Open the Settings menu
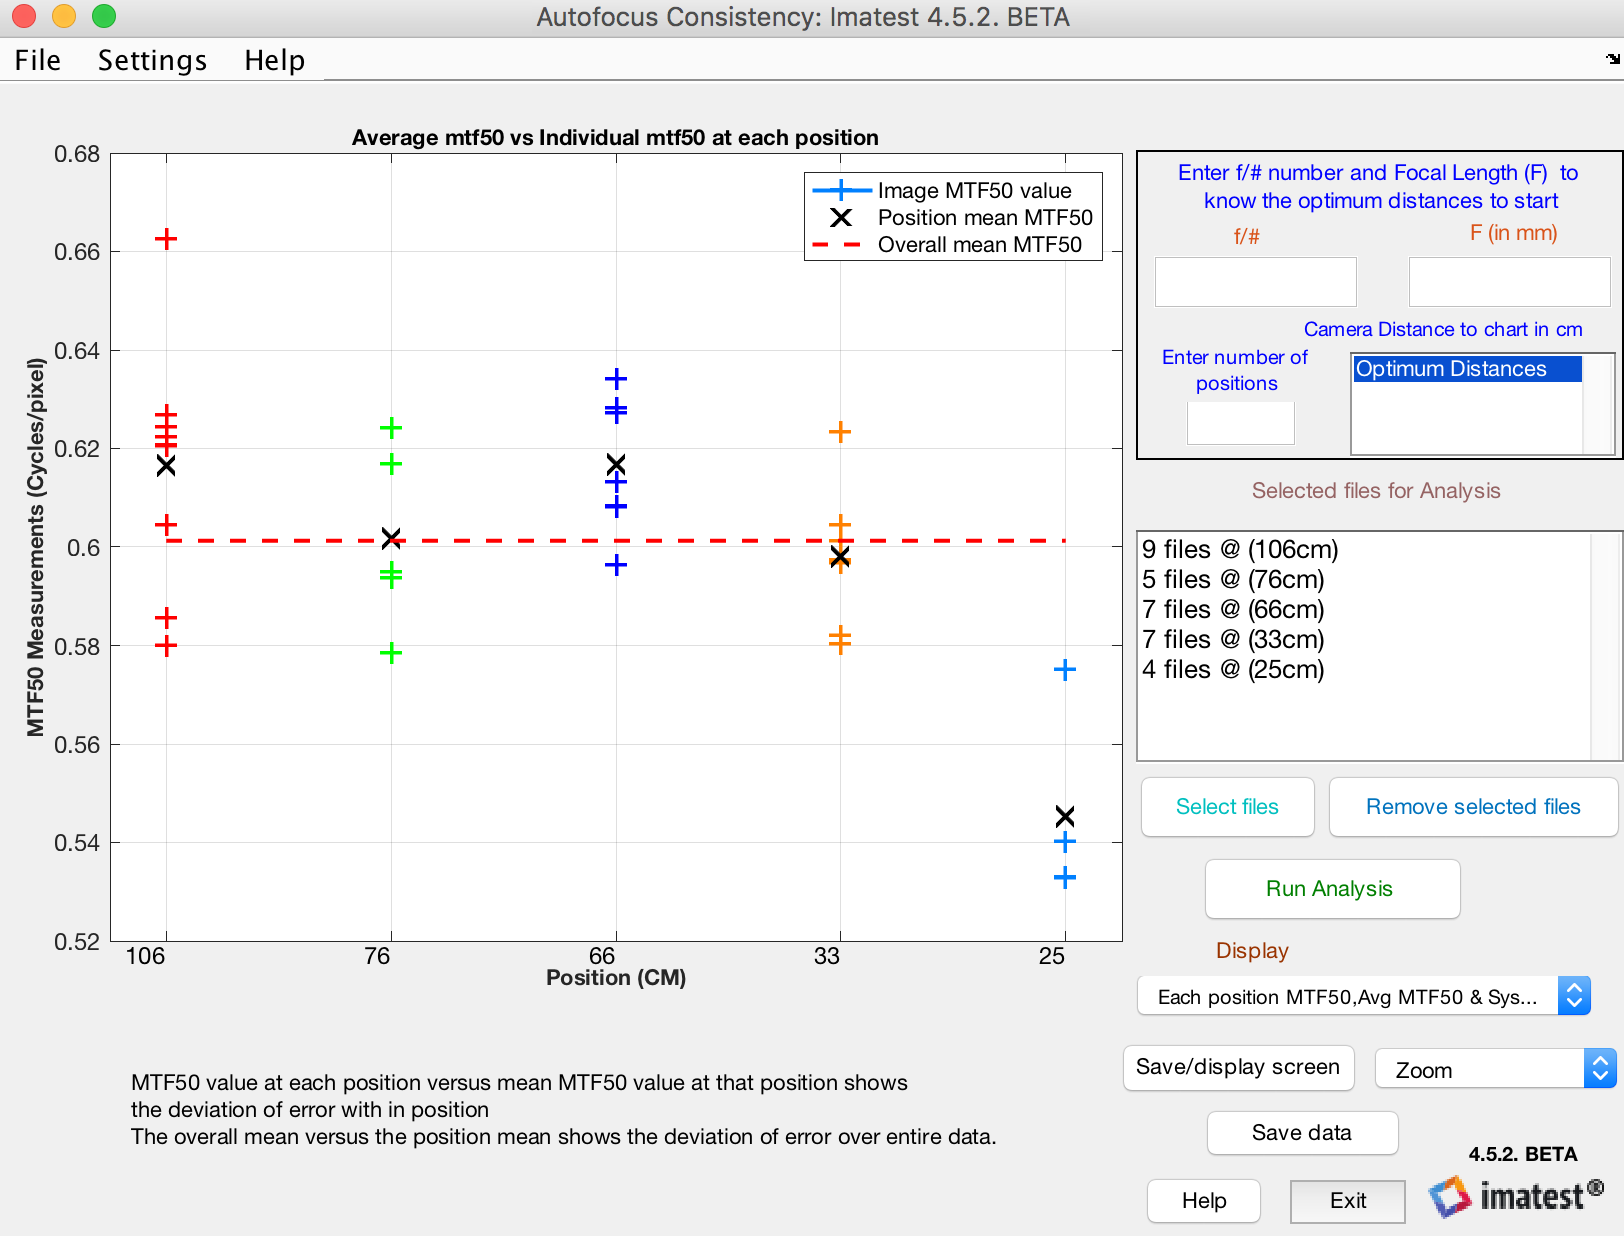Image resolution: width=1624 pixels, height=1236 pixels. pos(152,60)
